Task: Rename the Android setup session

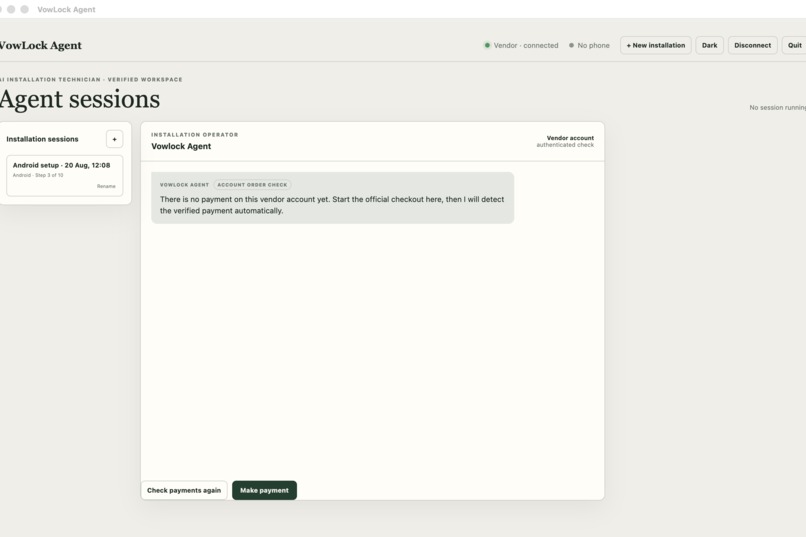Action: click(x=106, y=186)
